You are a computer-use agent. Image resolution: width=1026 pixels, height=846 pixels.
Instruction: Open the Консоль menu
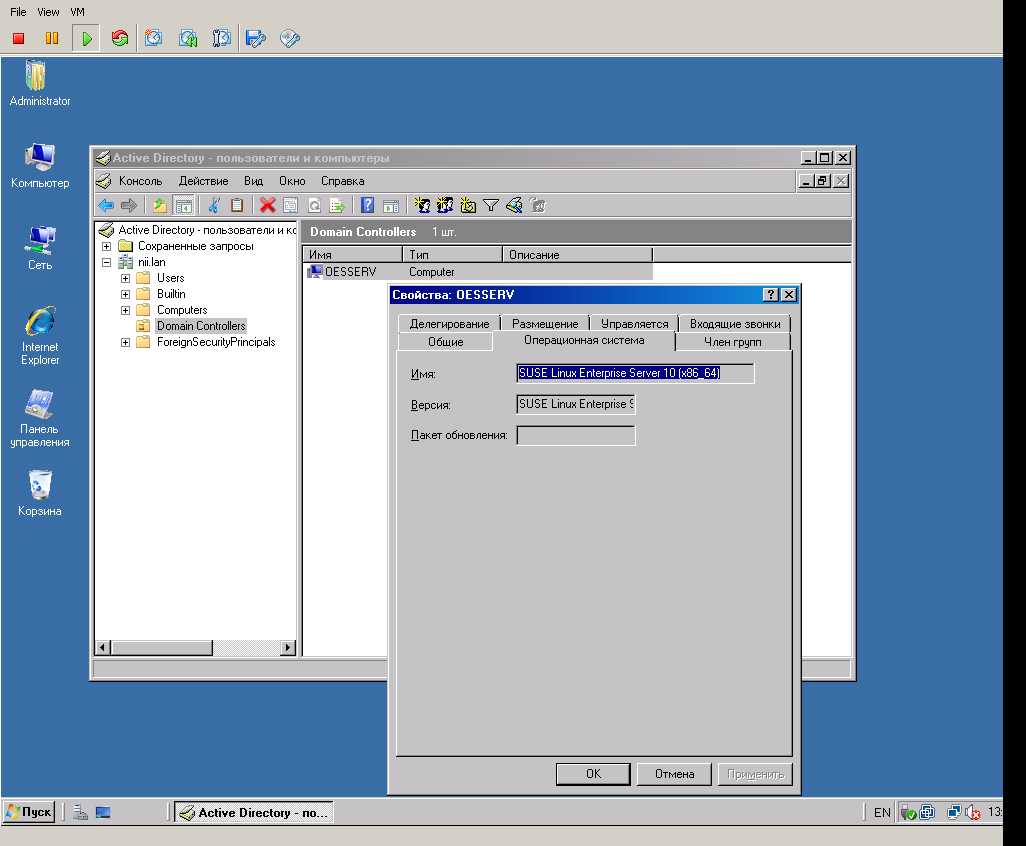click(x=140, y=181)
